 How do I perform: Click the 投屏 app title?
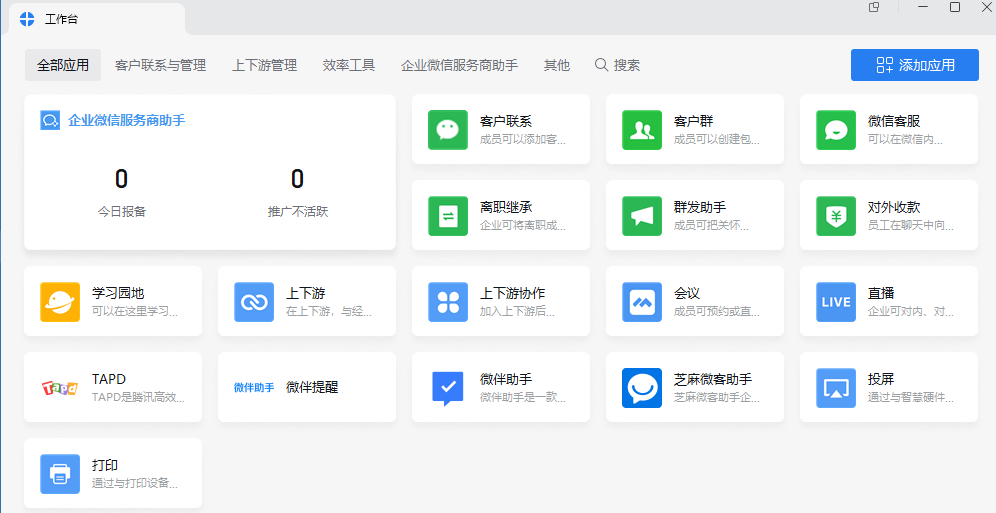click(881, 379)
